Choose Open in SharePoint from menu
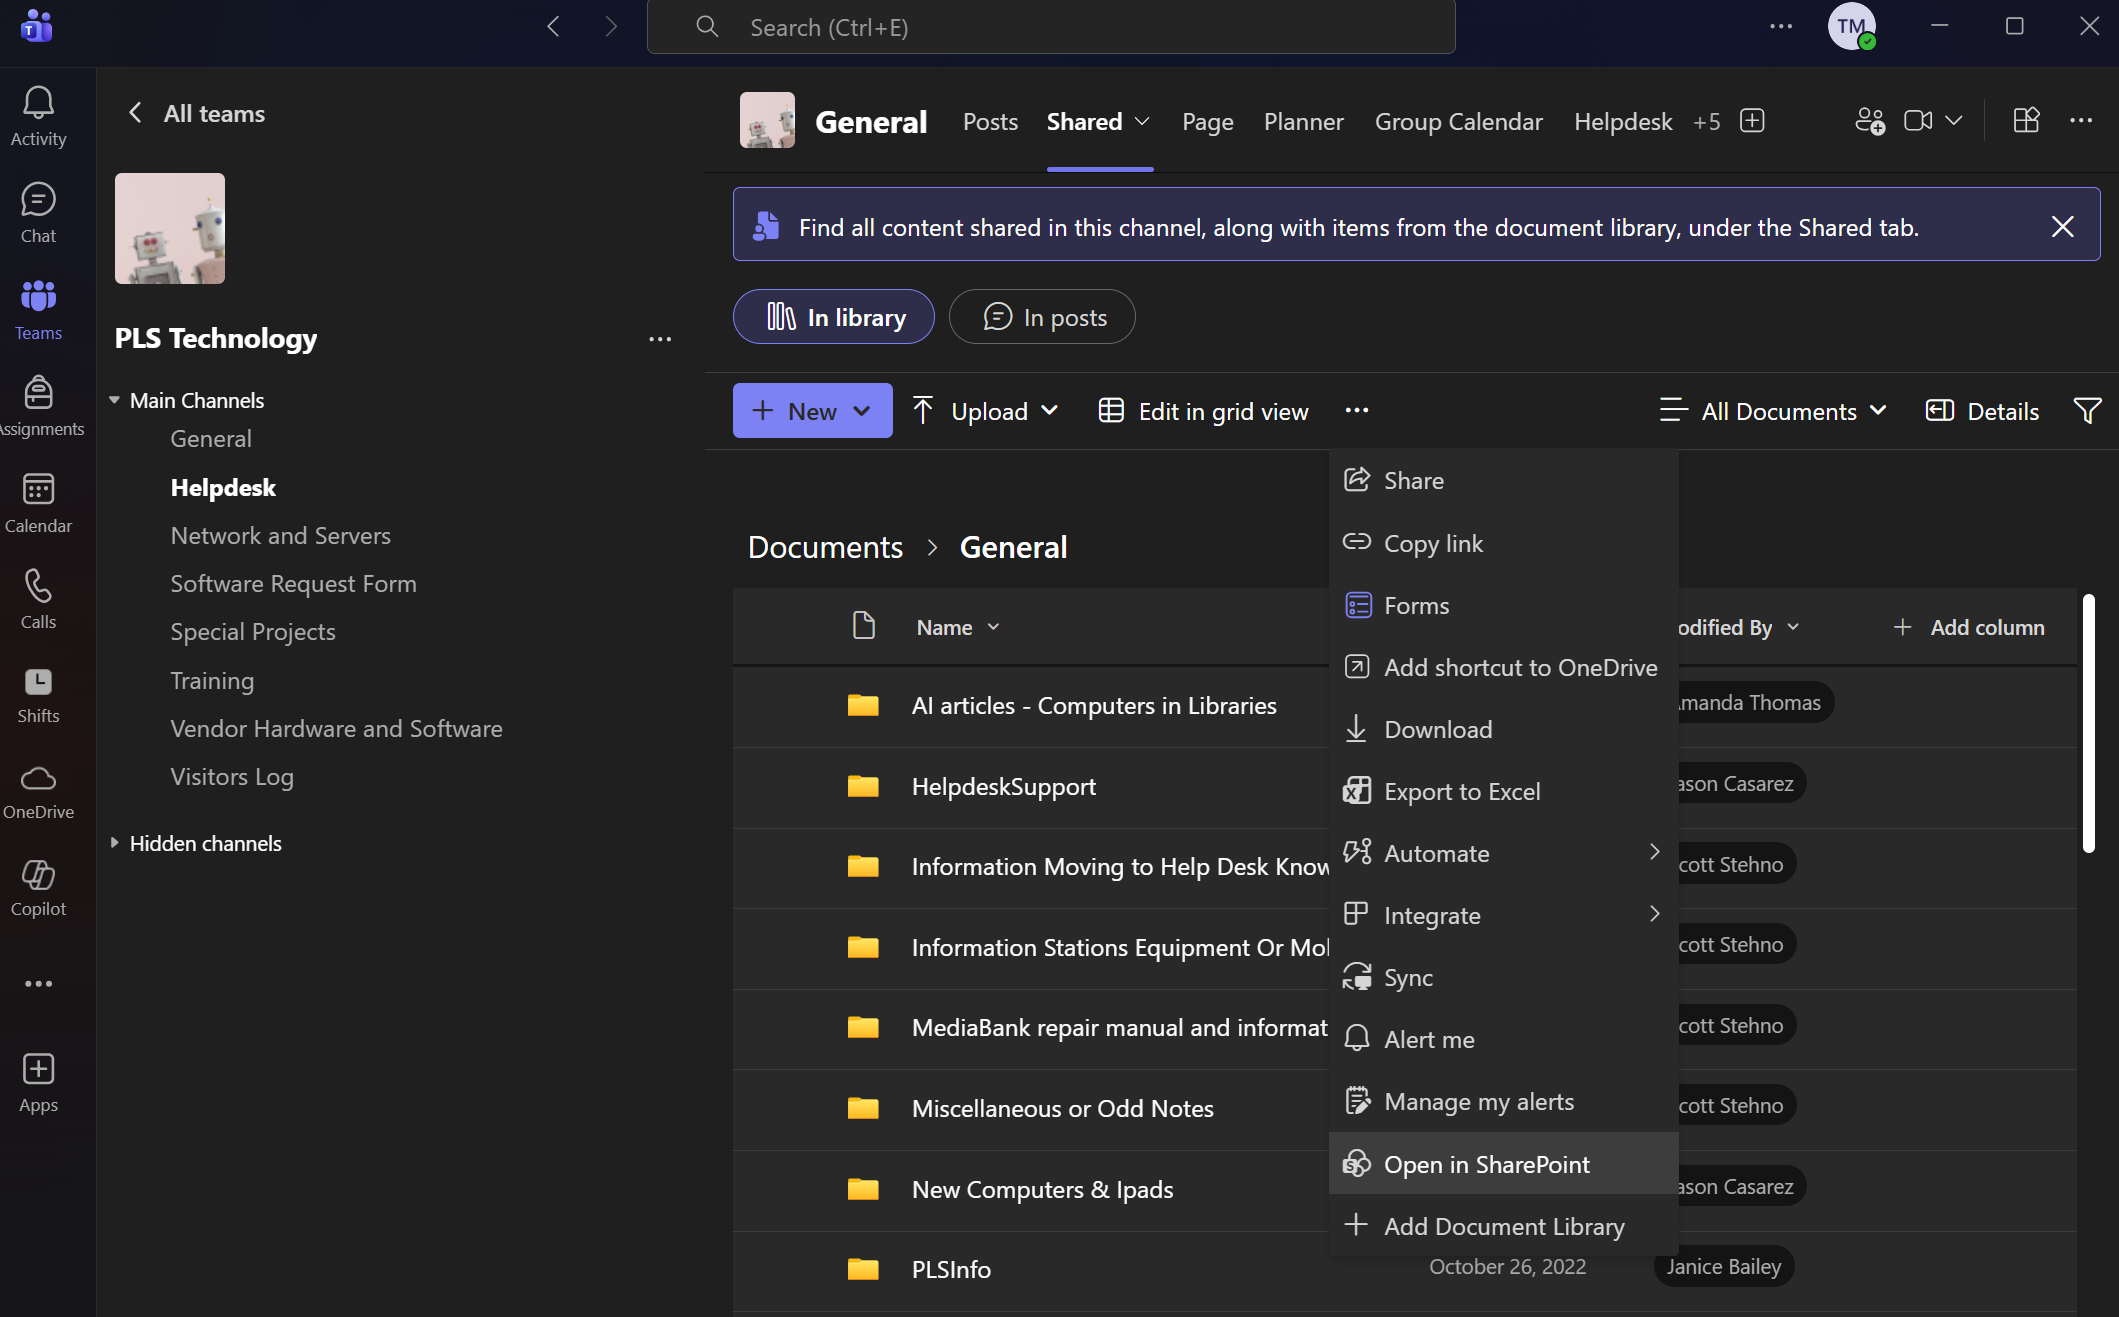Viewport: 2119px width, 1317px height. coord(1486,1164)
